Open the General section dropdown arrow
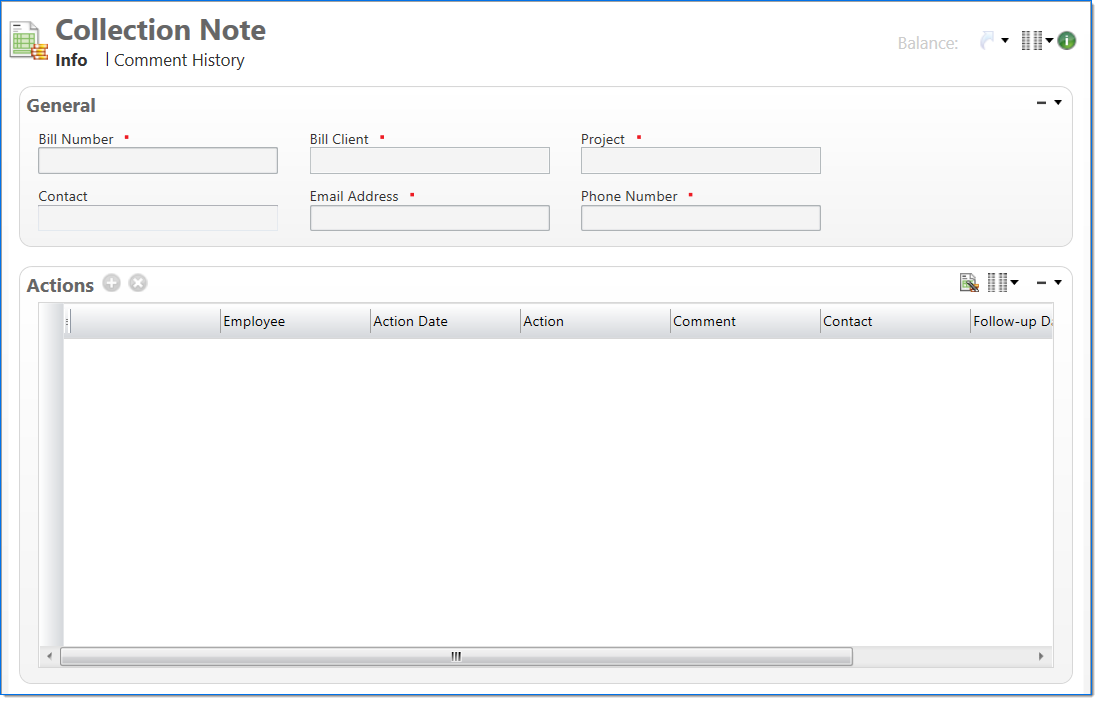This screenshot has height=701, width=1098. tap(1058, 102)
